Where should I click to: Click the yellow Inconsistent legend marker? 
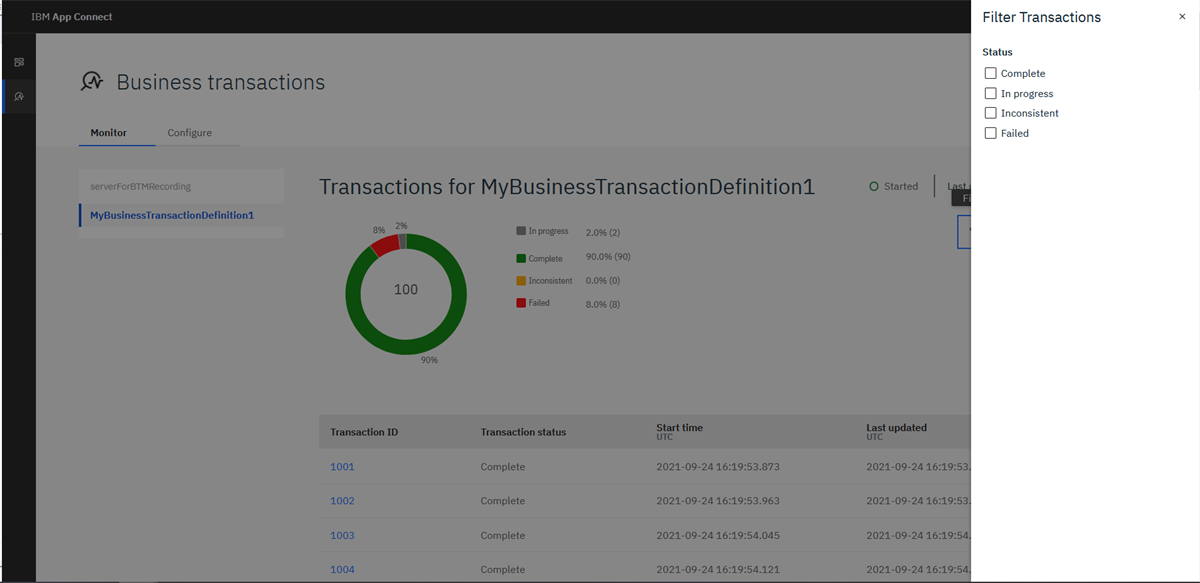[x=520, y=281]
